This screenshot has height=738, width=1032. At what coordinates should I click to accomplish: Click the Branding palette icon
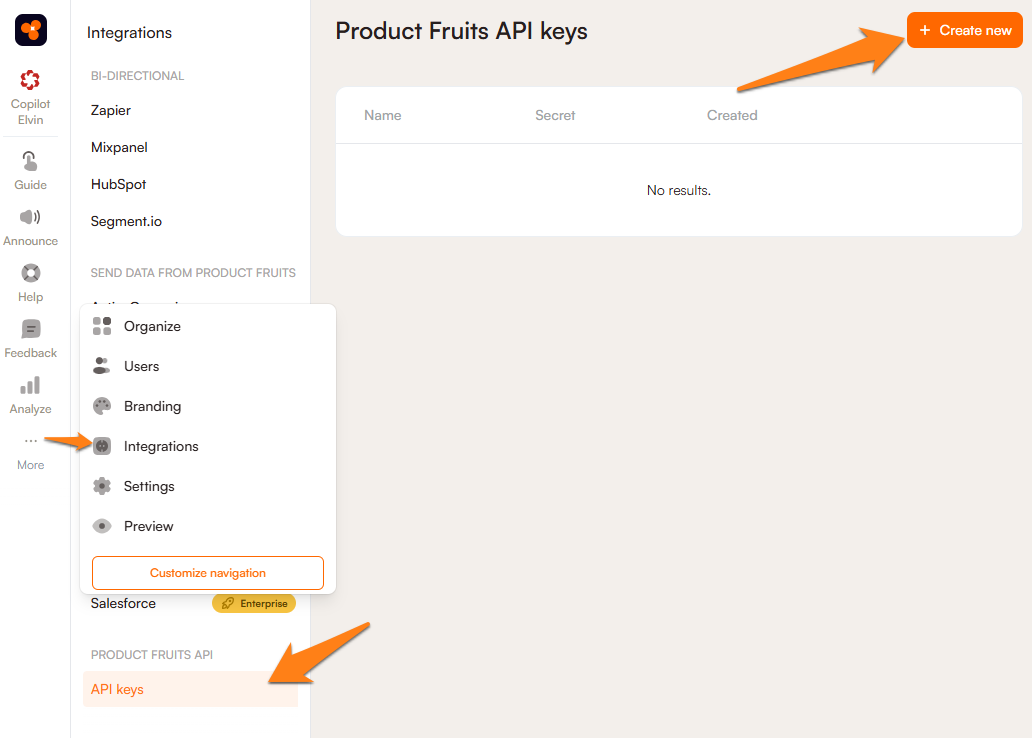pyautogui.click(x=102, y=406)
